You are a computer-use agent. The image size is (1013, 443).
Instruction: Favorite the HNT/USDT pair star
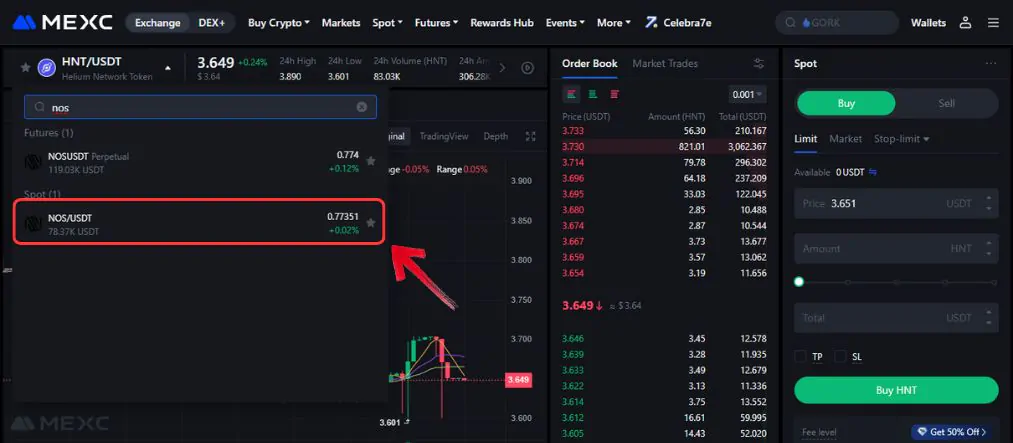click(25, 67)
